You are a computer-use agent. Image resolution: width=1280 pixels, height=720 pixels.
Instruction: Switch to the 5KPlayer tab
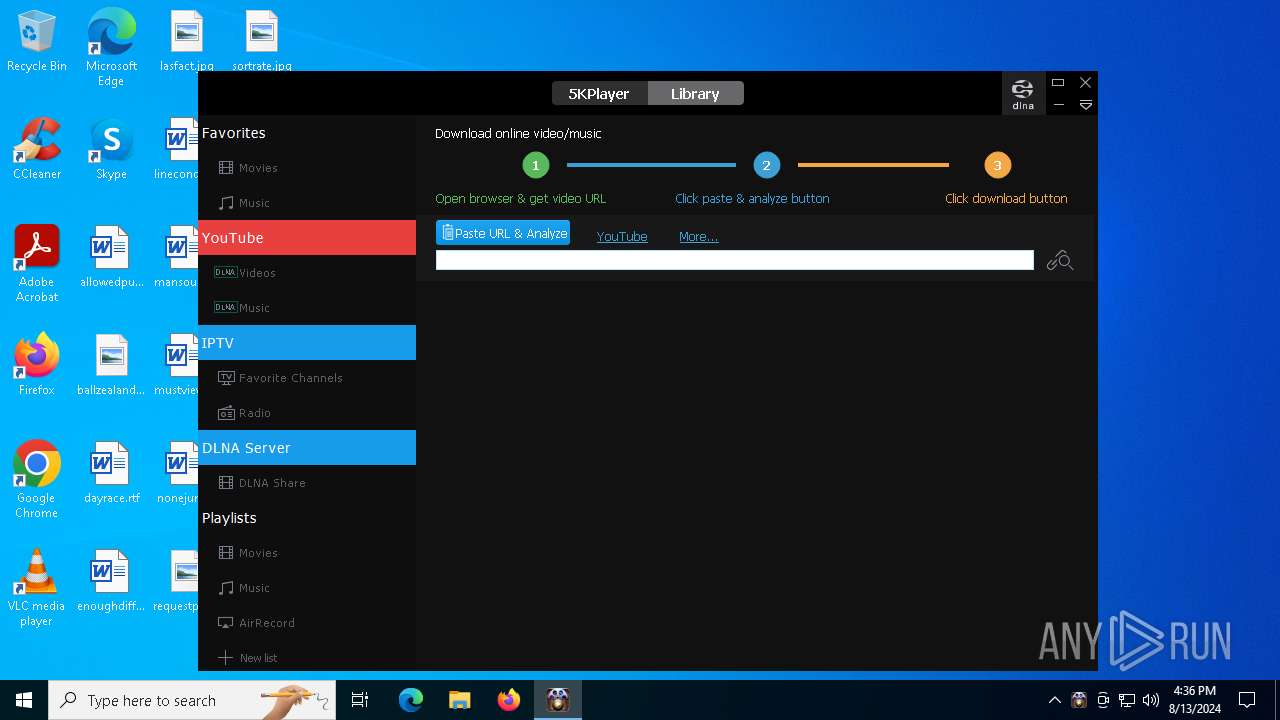[599, 93]
